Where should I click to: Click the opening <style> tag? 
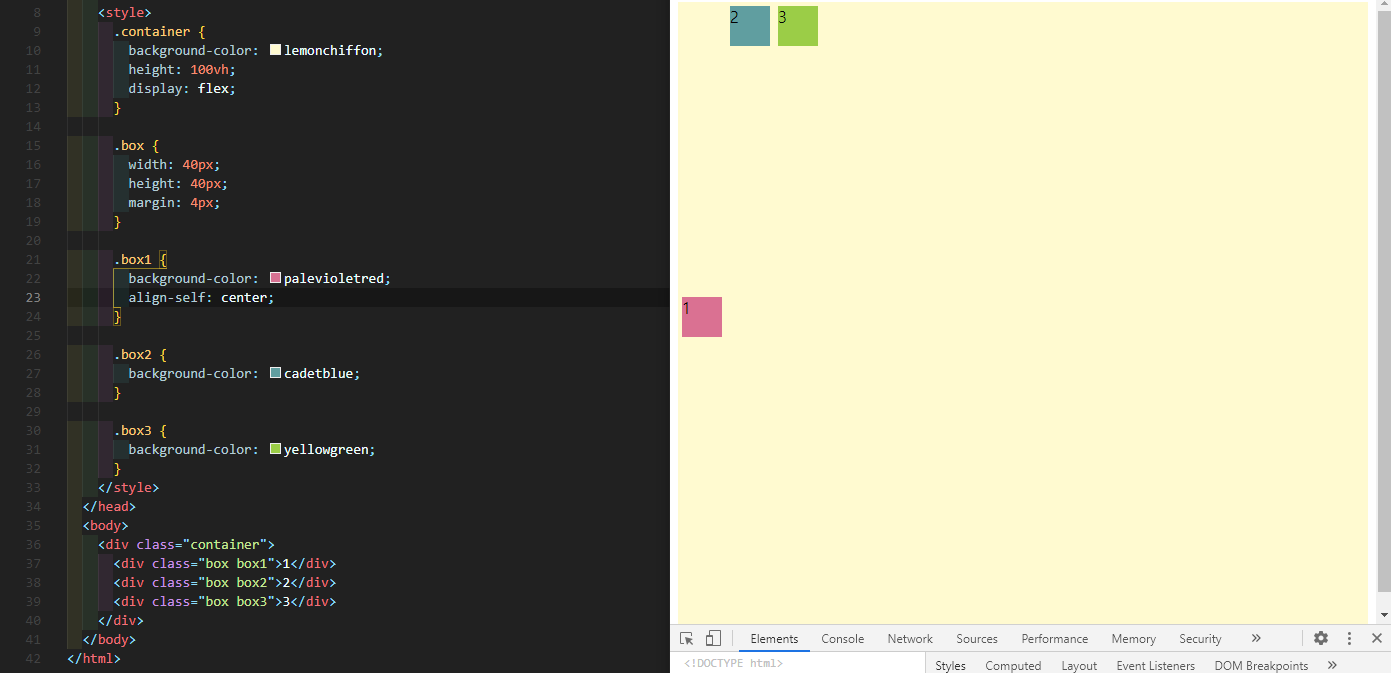[125, 13]
